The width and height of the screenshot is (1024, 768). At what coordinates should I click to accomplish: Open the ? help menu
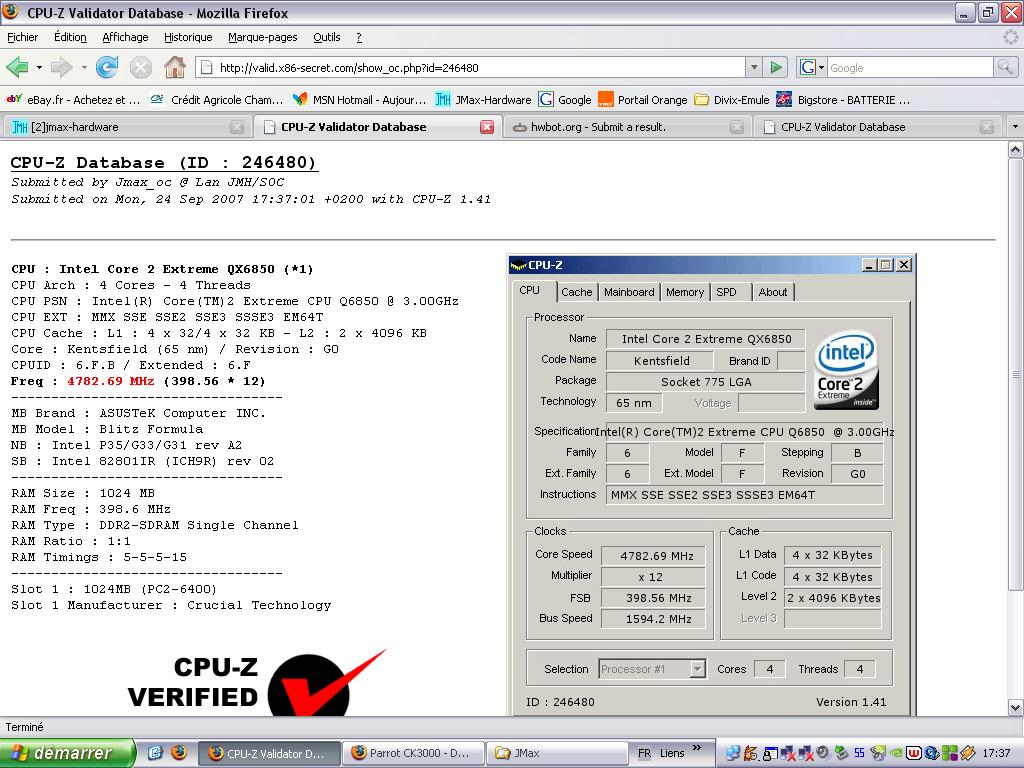[x=359, y=37]
